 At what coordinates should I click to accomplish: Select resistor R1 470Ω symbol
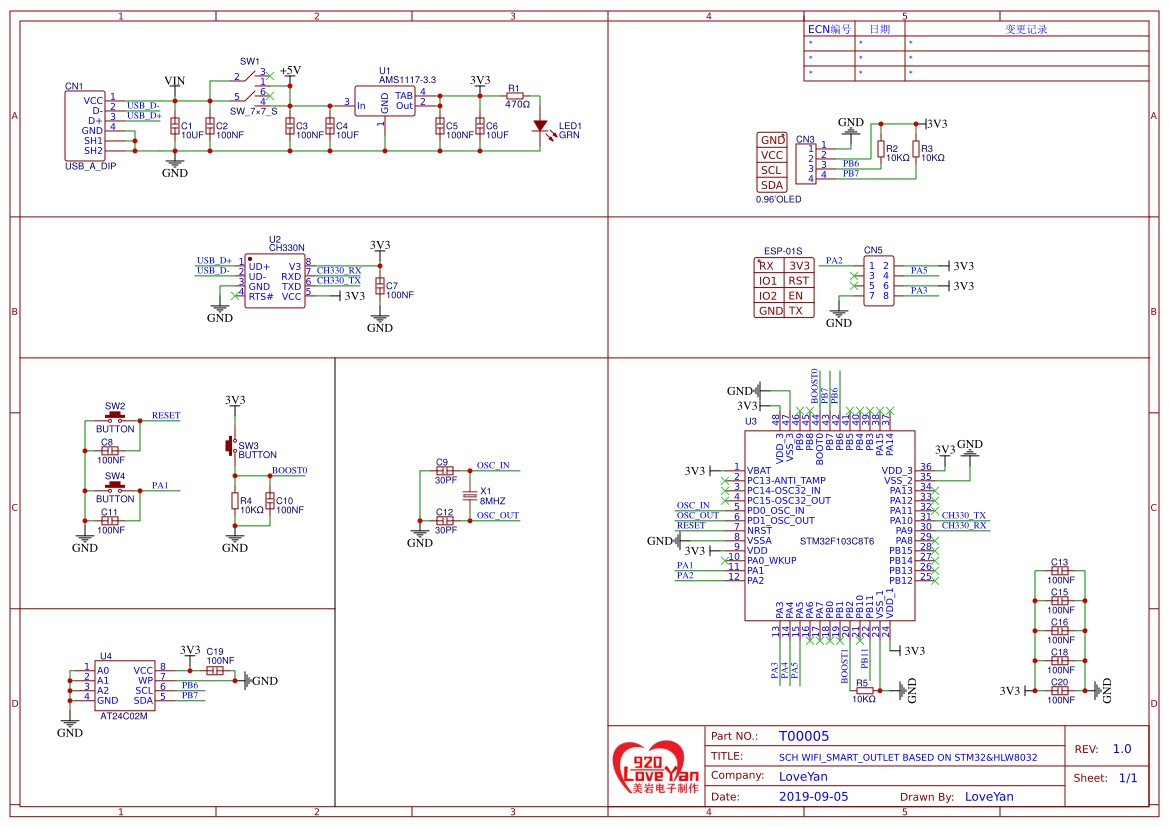[514, 96]
